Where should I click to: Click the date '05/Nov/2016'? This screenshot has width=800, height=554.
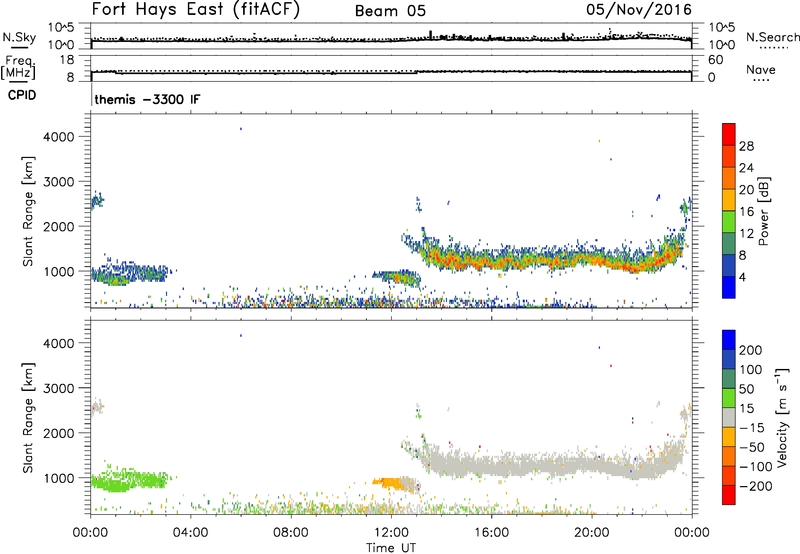pos(639,10)
